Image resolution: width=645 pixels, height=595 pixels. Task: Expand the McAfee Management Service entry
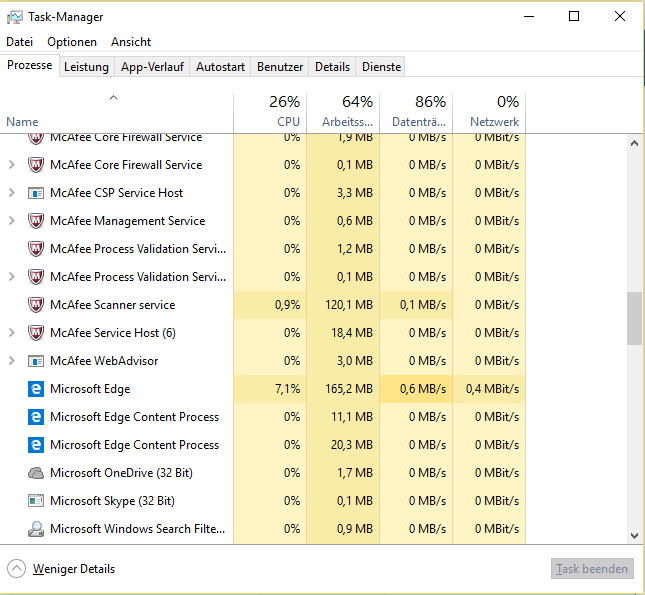[12, 221]
